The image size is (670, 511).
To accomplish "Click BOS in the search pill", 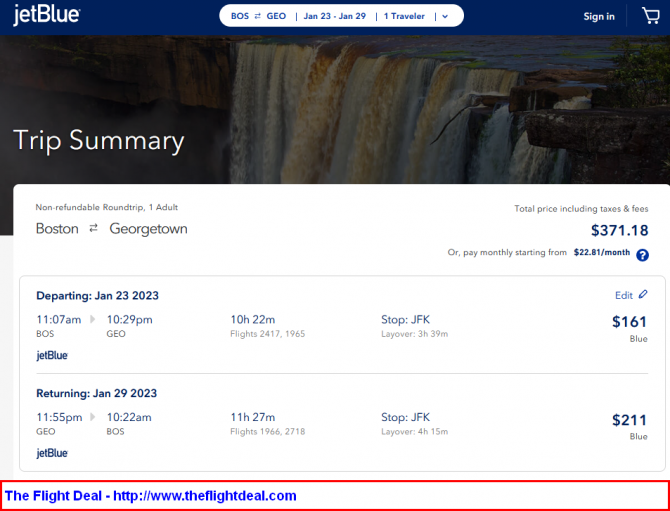I will [240, 16].
